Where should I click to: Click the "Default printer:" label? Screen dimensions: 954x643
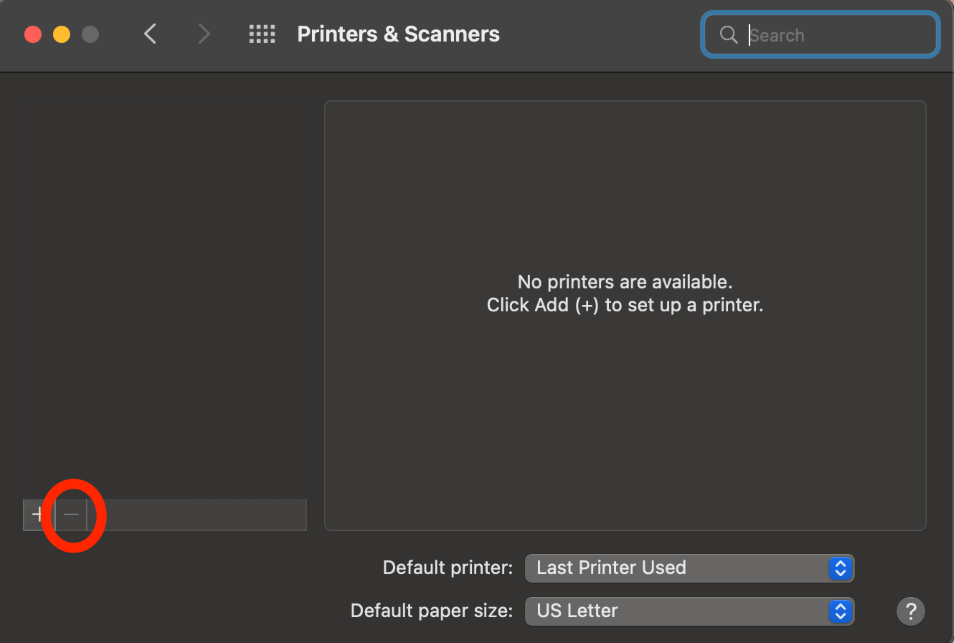447,568
